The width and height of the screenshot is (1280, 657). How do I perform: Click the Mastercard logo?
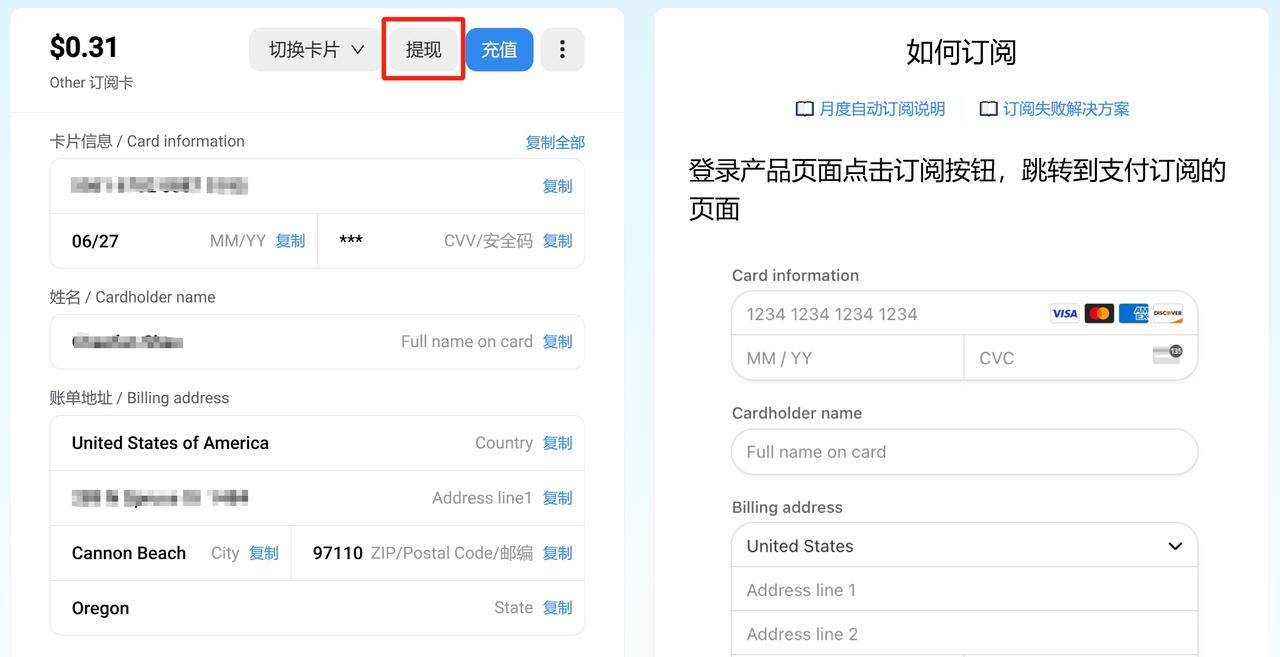tap(1099, 314)
